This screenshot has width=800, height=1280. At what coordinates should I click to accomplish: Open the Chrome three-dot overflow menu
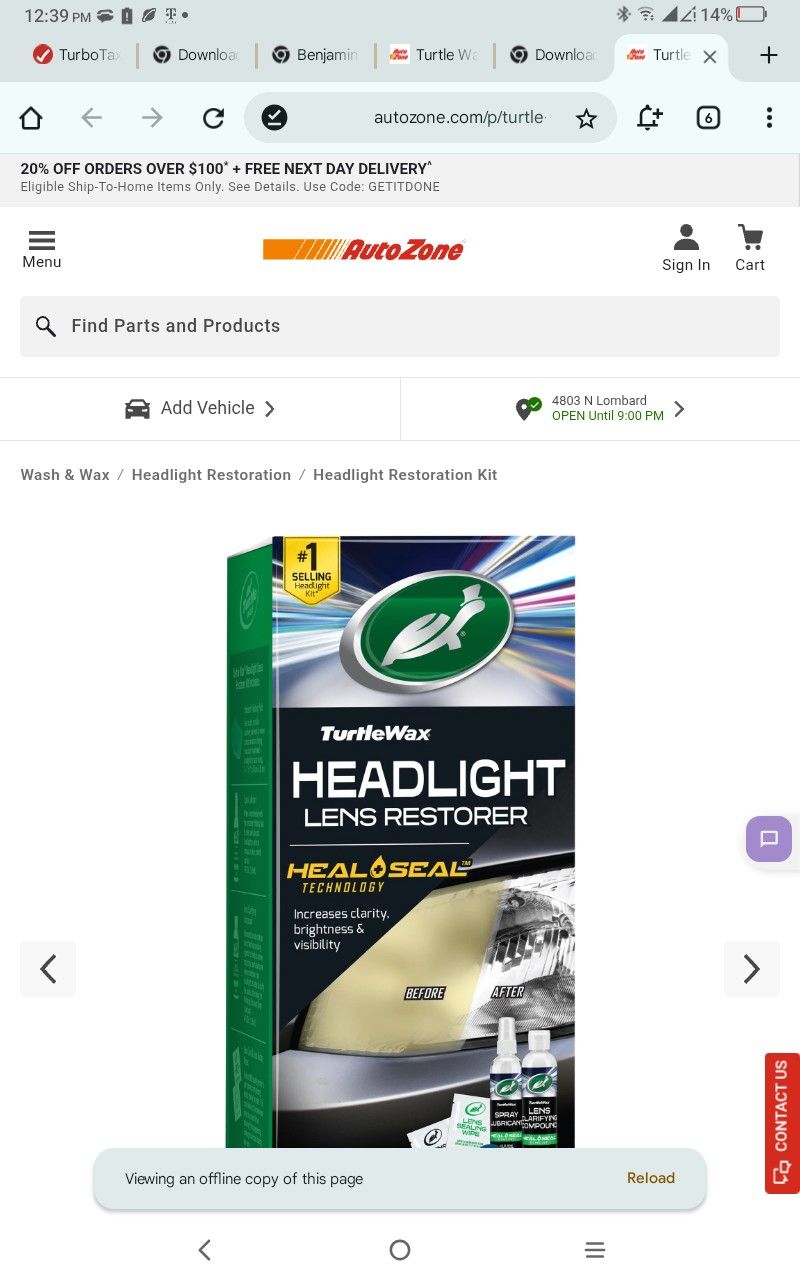pos(769,118)
